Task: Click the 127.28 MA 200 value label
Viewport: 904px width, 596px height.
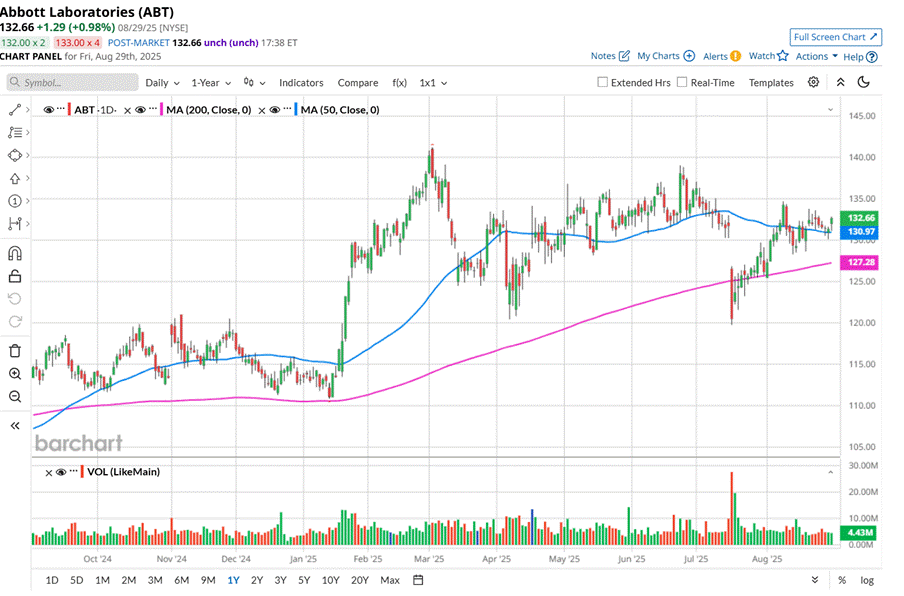Action: pyautogui.click(x=860, y=262)
